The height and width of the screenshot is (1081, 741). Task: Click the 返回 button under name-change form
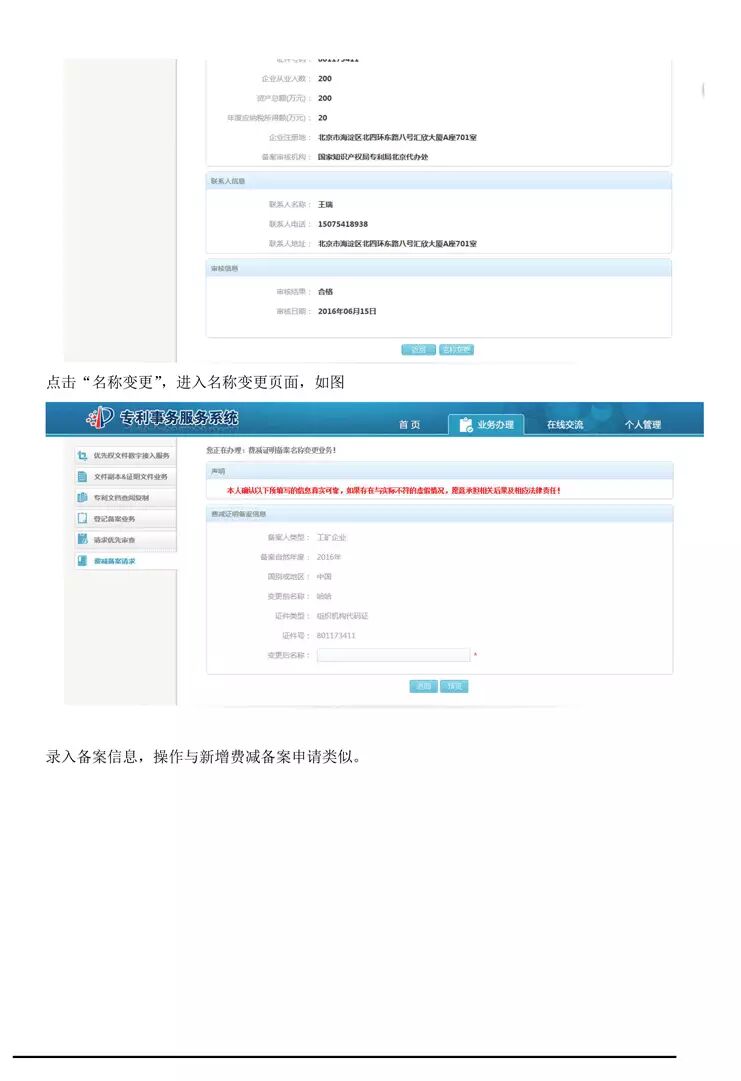(423, 686)
